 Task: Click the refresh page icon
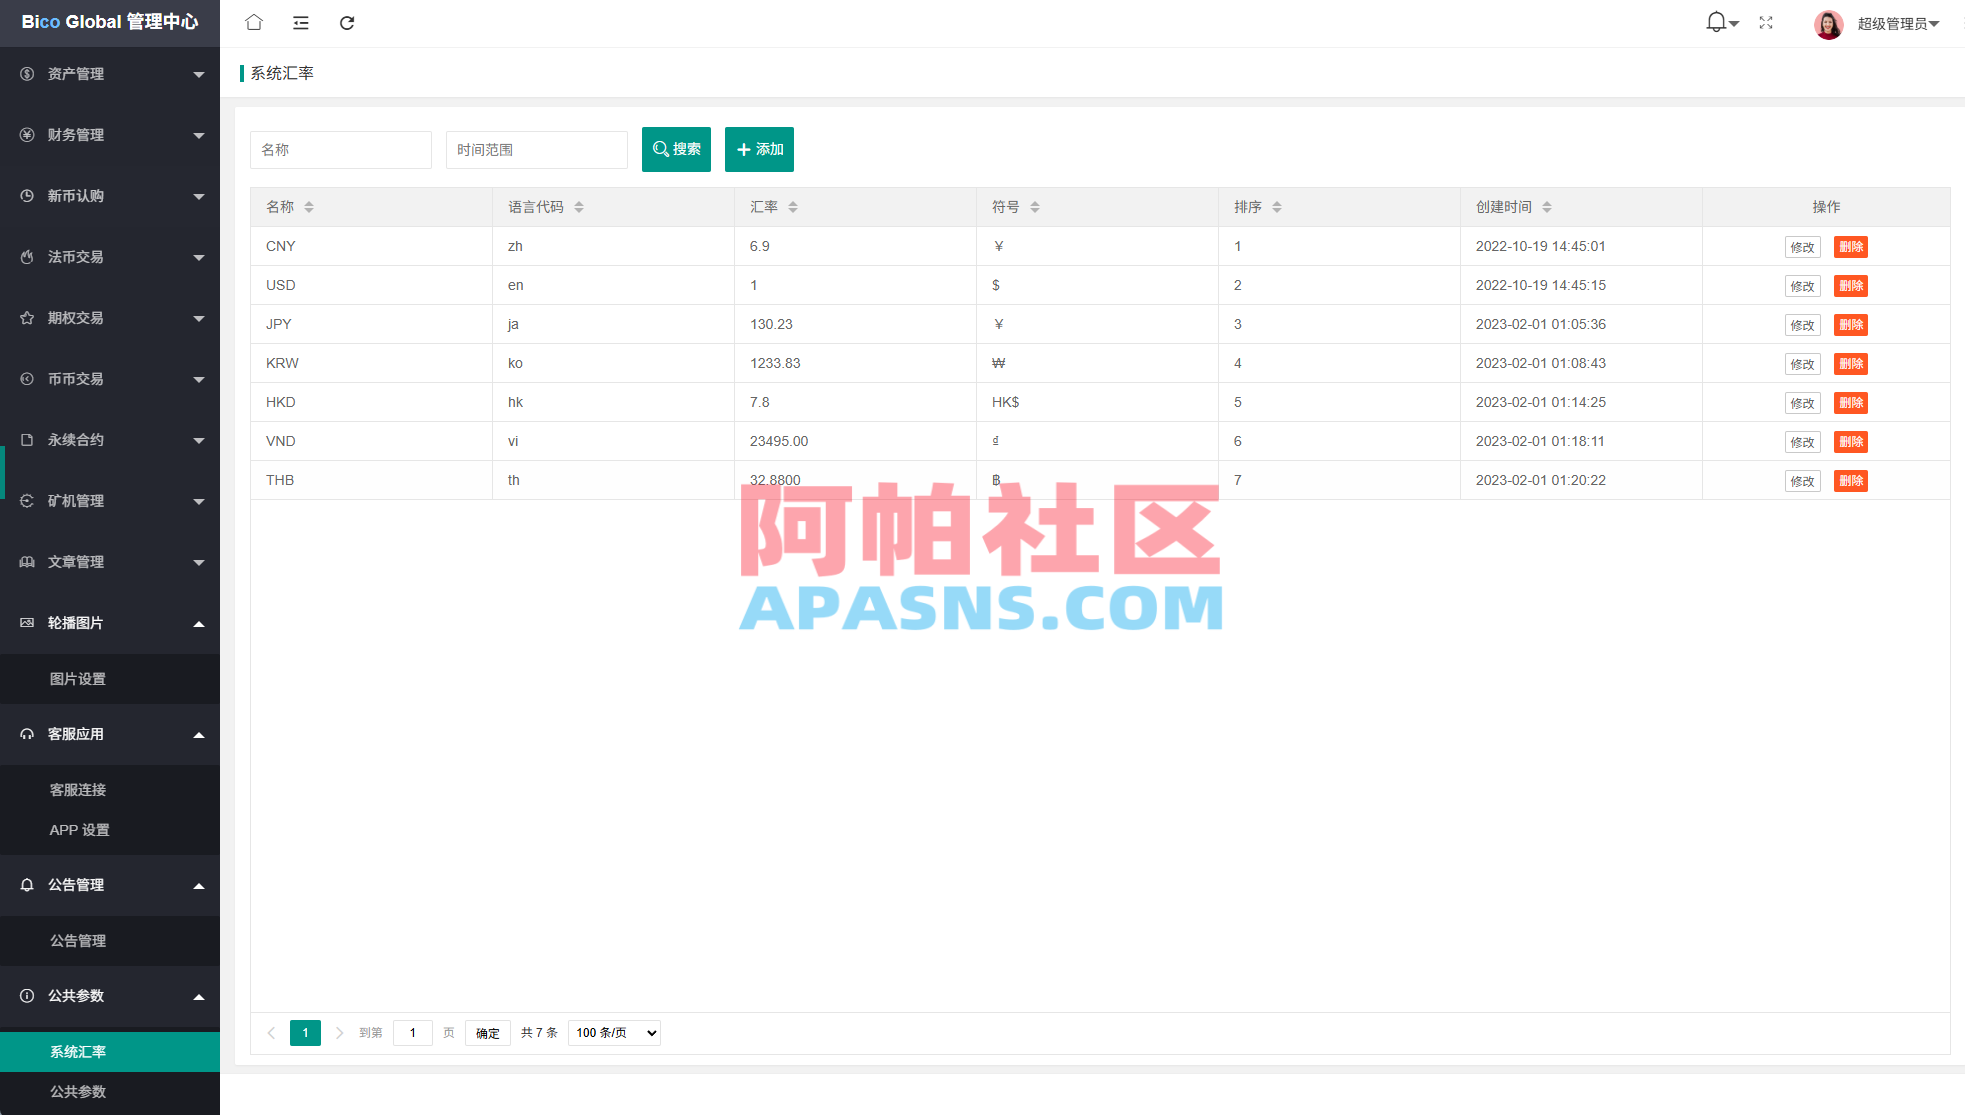347,22
